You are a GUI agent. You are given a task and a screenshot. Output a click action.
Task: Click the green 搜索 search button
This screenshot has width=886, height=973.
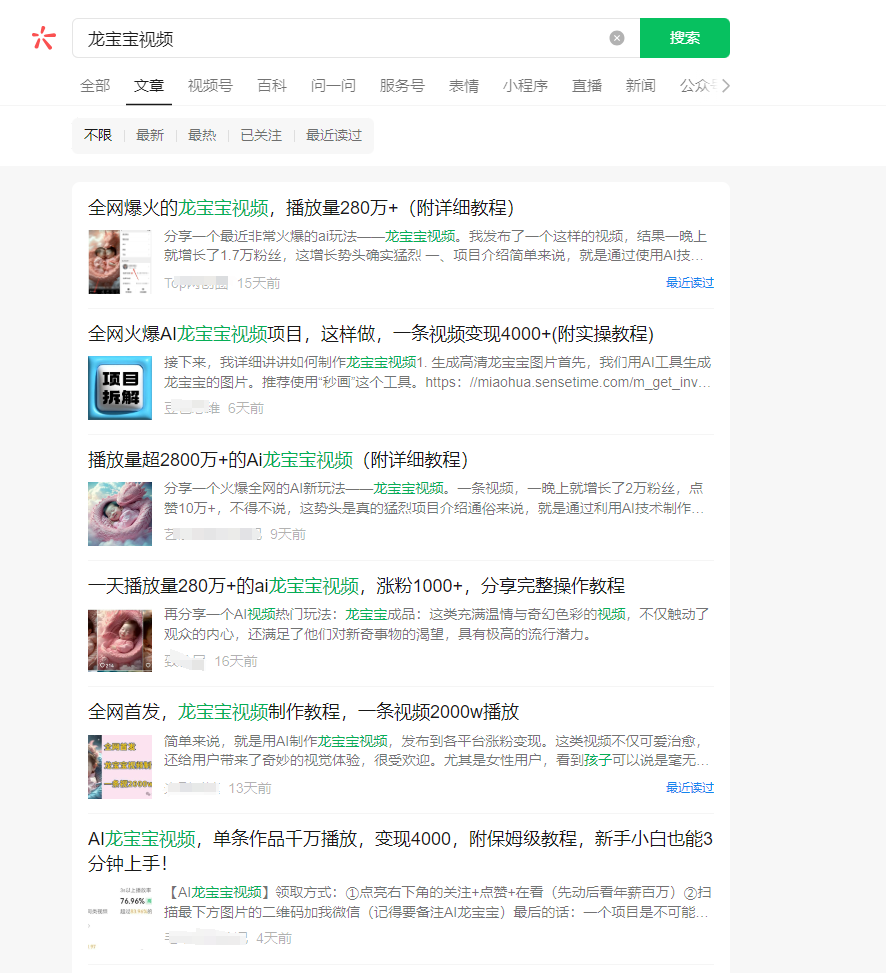[x=684, y=38]
